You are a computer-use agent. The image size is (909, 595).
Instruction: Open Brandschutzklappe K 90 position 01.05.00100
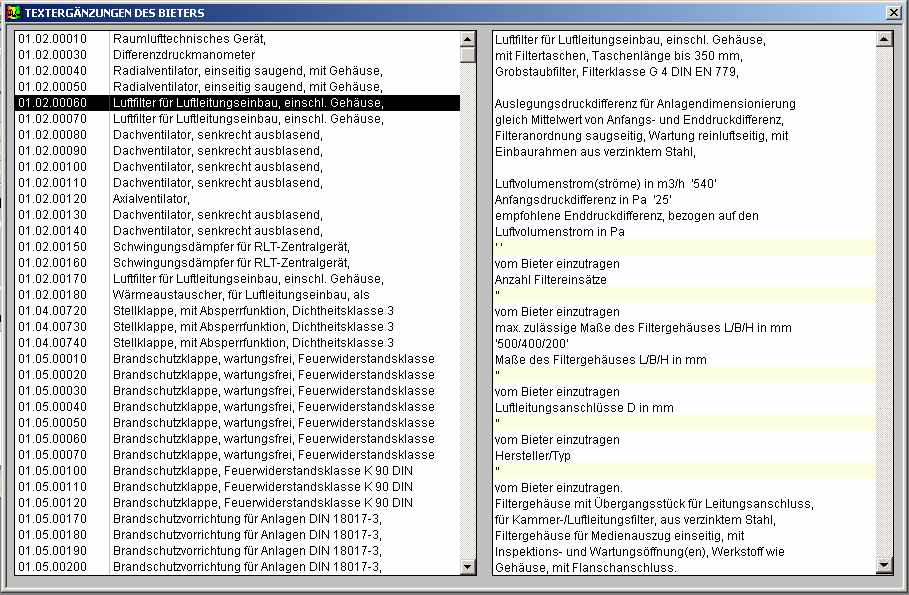click(x=236, y=471)
